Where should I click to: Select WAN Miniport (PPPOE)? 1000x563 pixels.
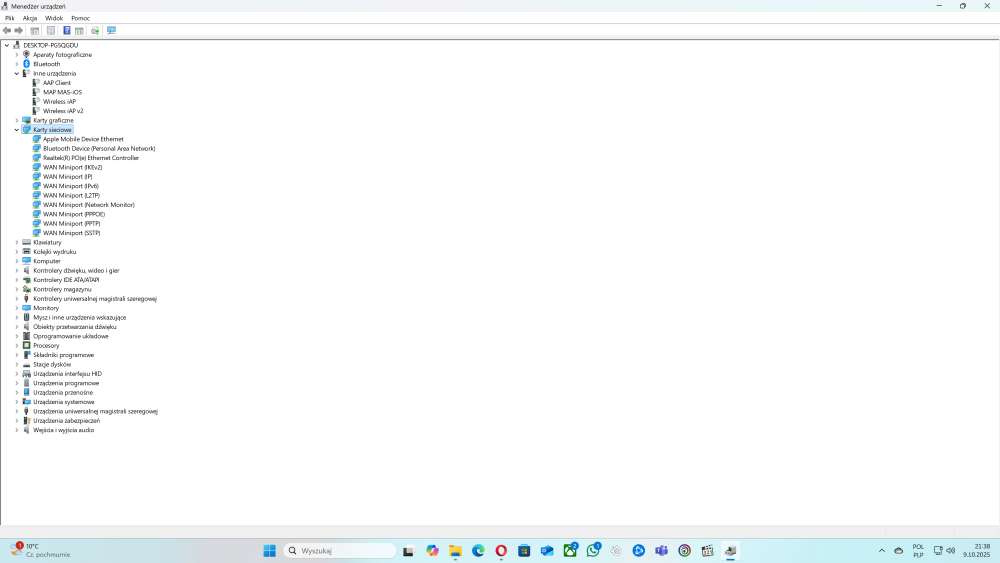pos(74,214)
